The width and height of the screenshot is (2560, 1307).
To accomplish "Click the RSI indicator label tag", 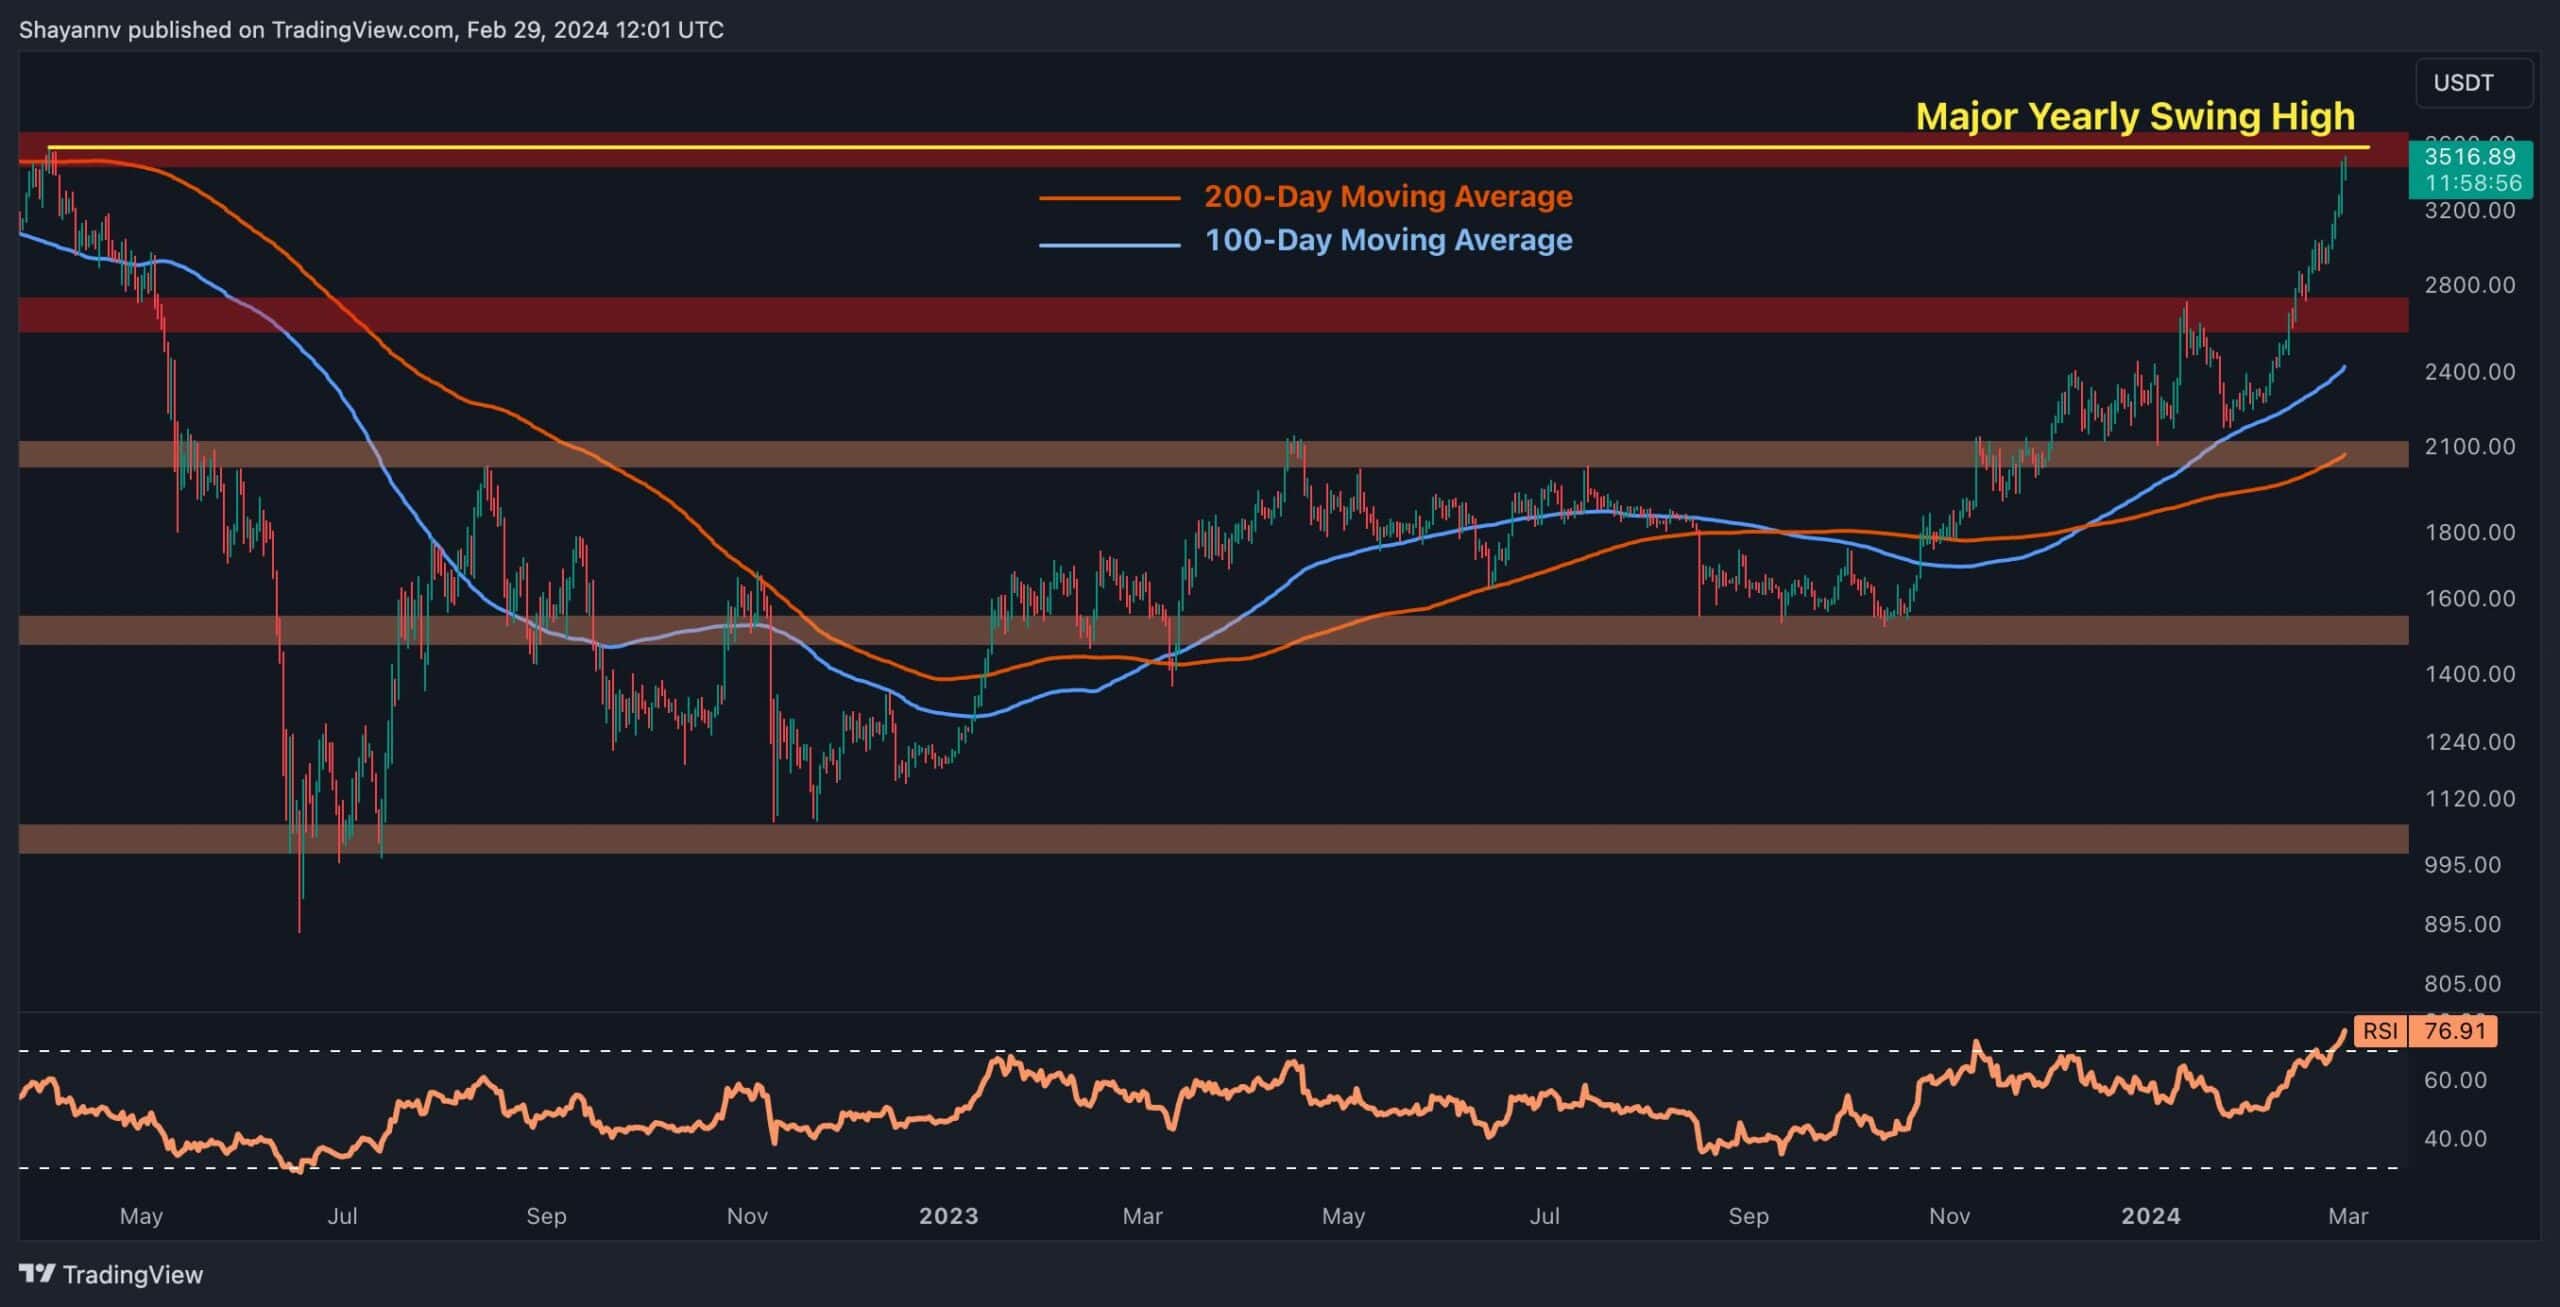I will [2381, 1031].
